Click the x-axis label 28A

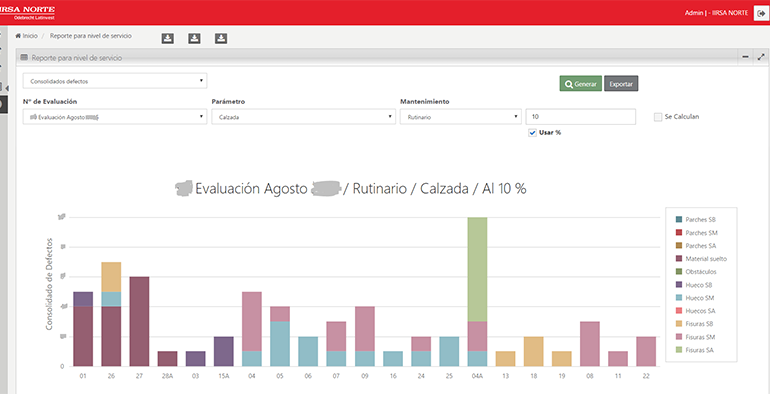click(x=167, y=375)
